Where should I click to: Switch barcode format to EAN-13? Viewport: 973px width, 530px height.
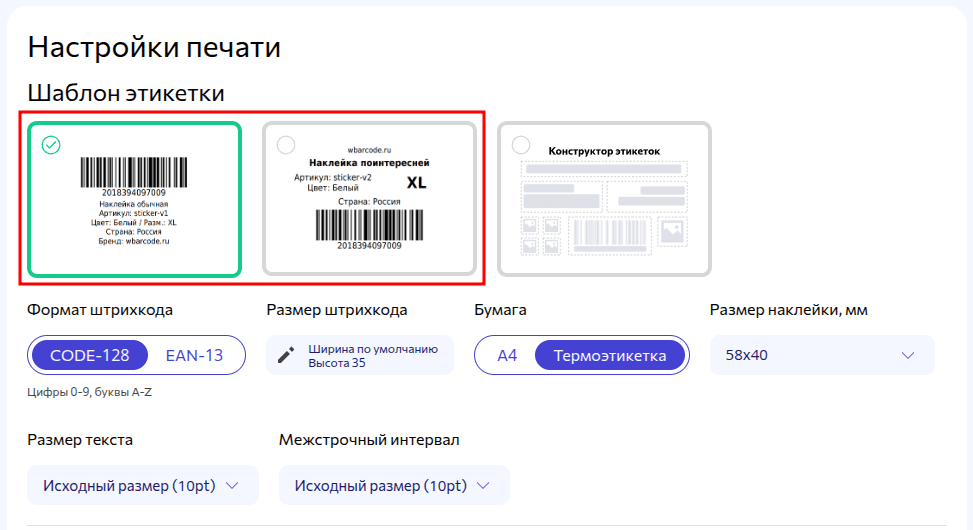194,355
